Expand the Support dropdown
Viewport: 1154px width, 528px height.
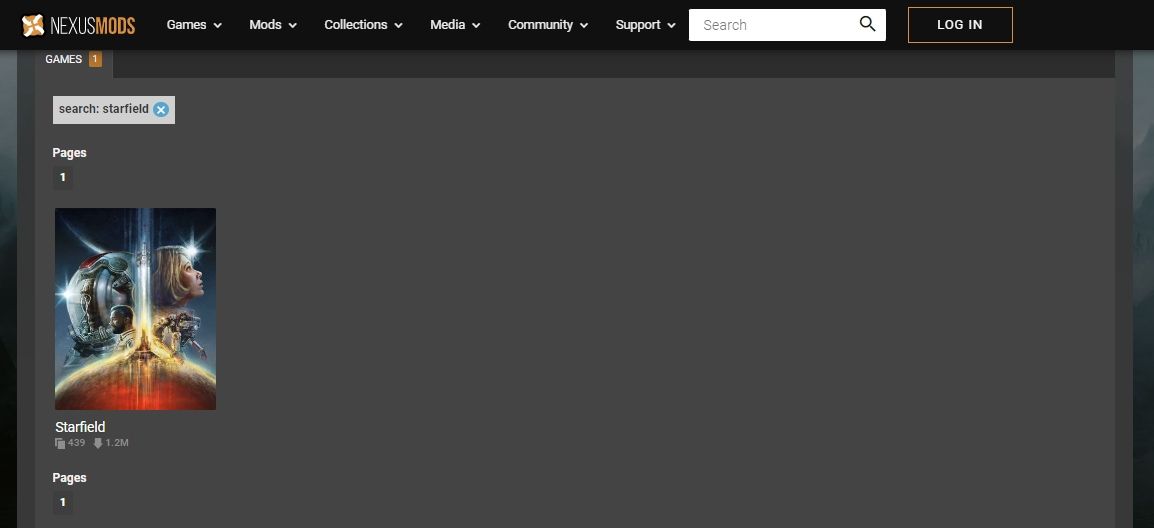coord(645,25)
